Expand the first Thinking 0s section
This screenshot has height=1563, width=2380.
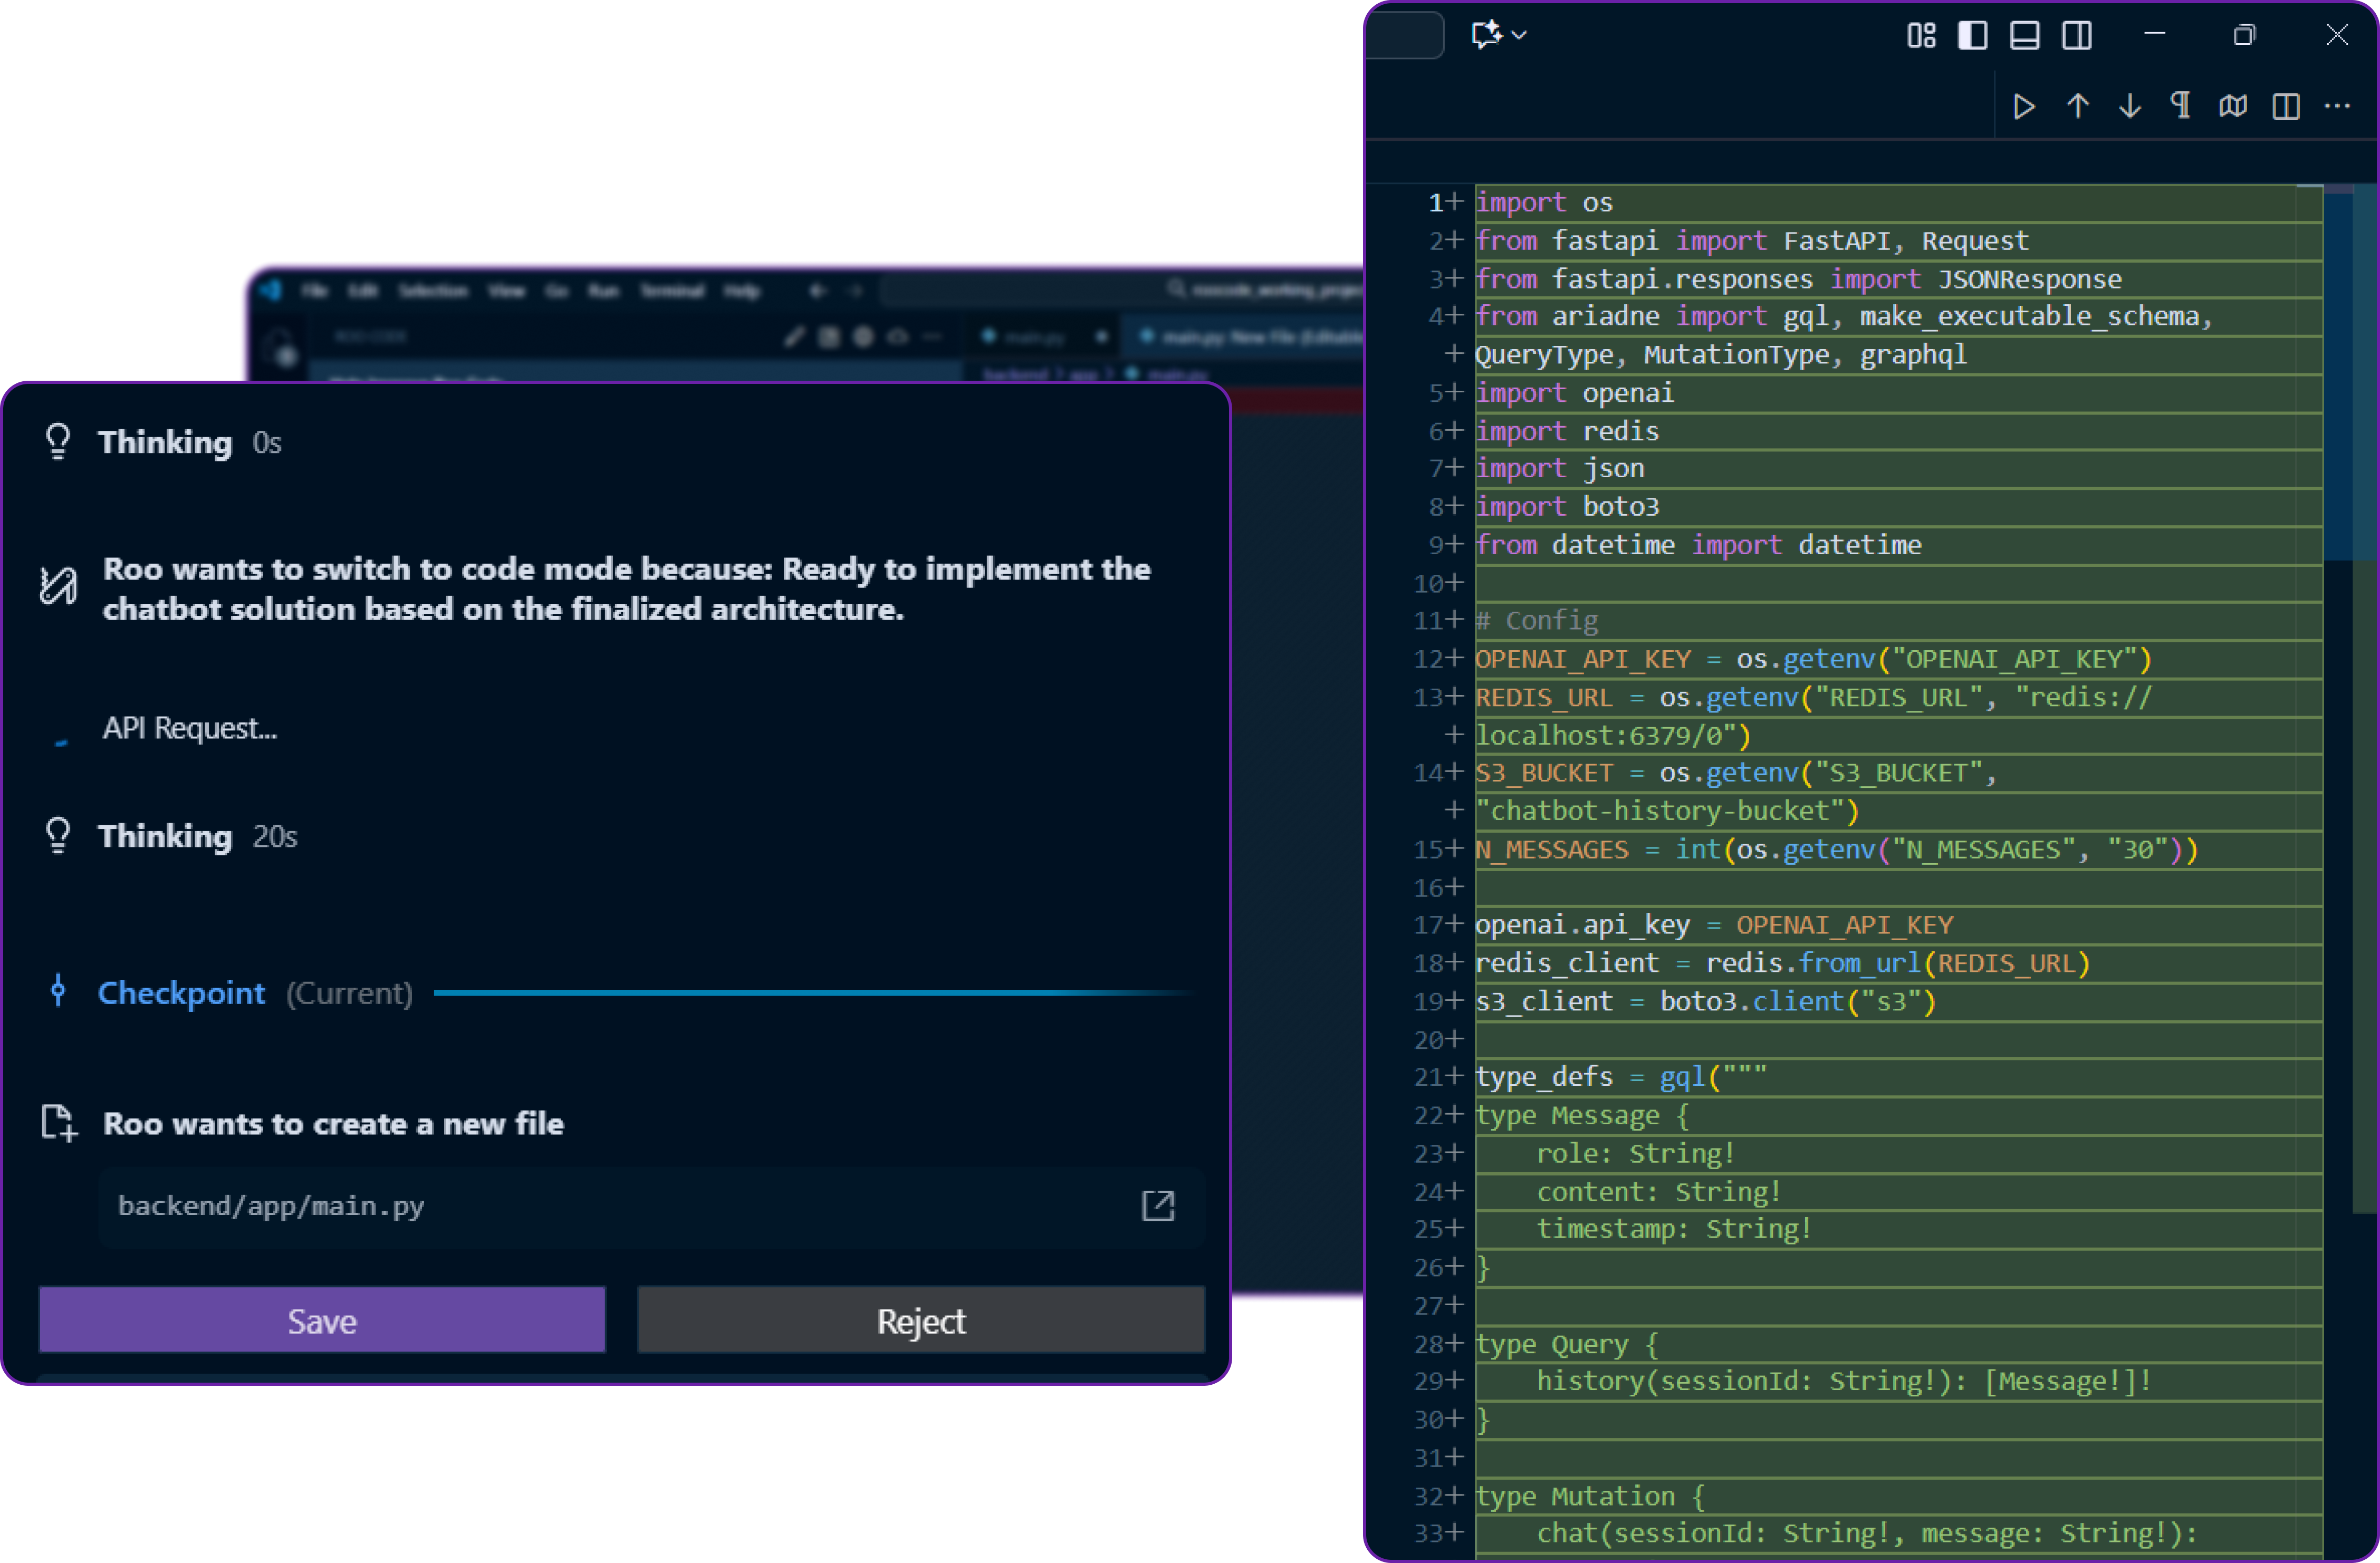(166, 442)
